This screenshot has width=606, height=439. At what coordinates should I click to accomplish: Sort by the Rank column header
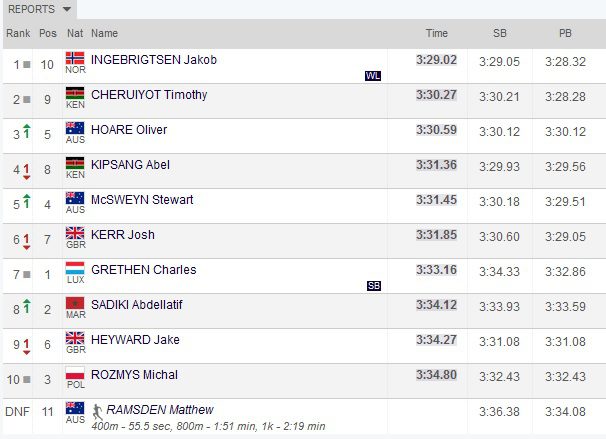coord(18,33)
